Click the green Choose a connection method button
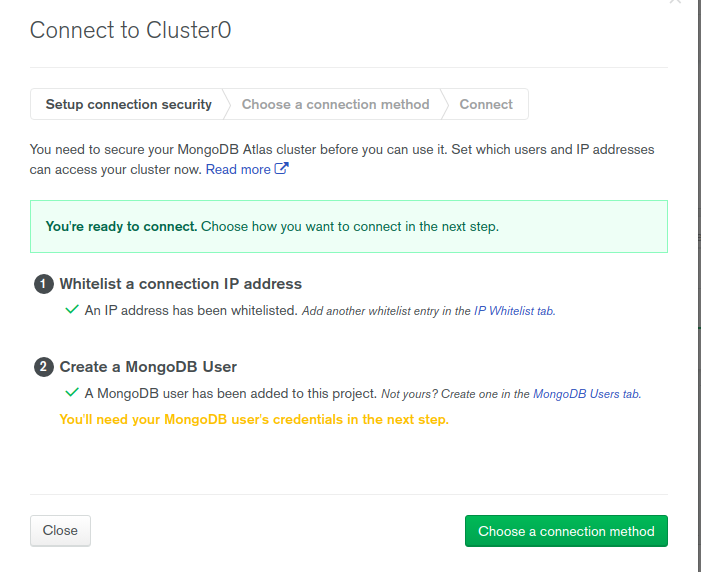The height and width of the screenshot is (572, 701). click(x=566, y=531)
